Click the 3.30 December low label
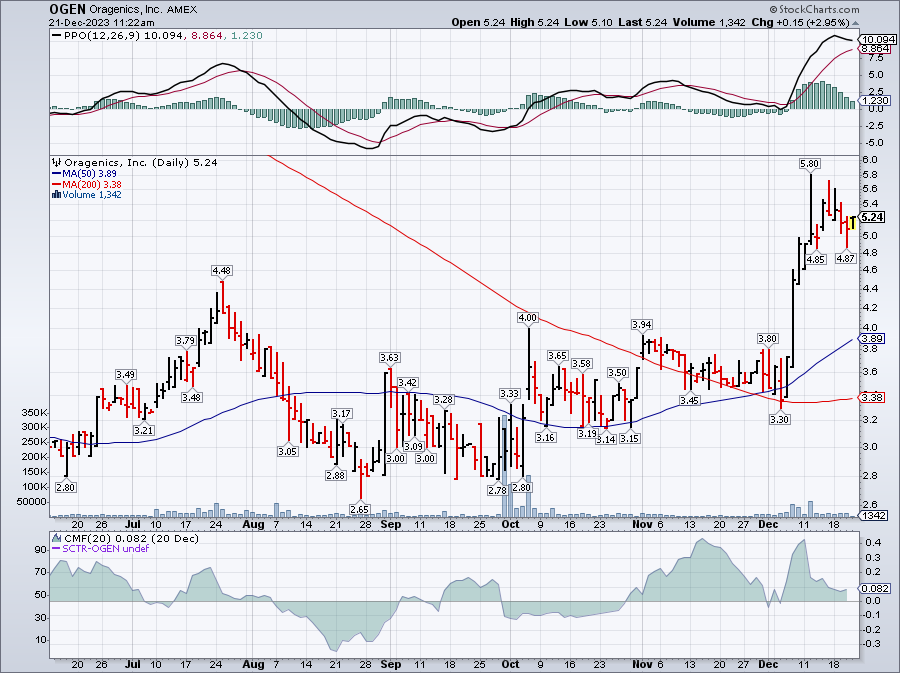The width and height of the screenshot is (900, 673). click(x=779, y=419)
